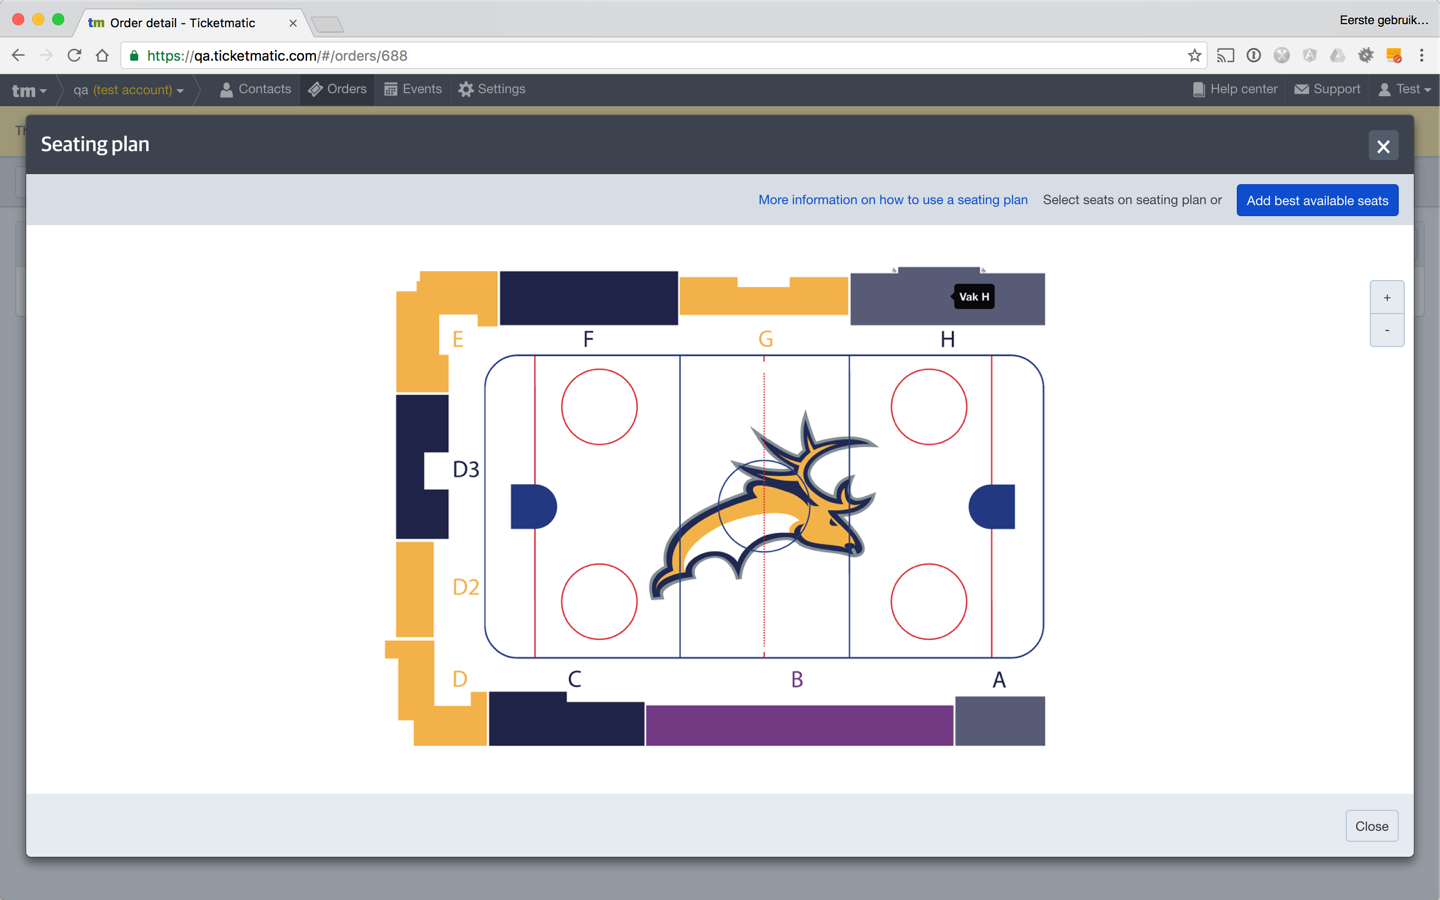Click the Cast icon in toolbar

1225,55
